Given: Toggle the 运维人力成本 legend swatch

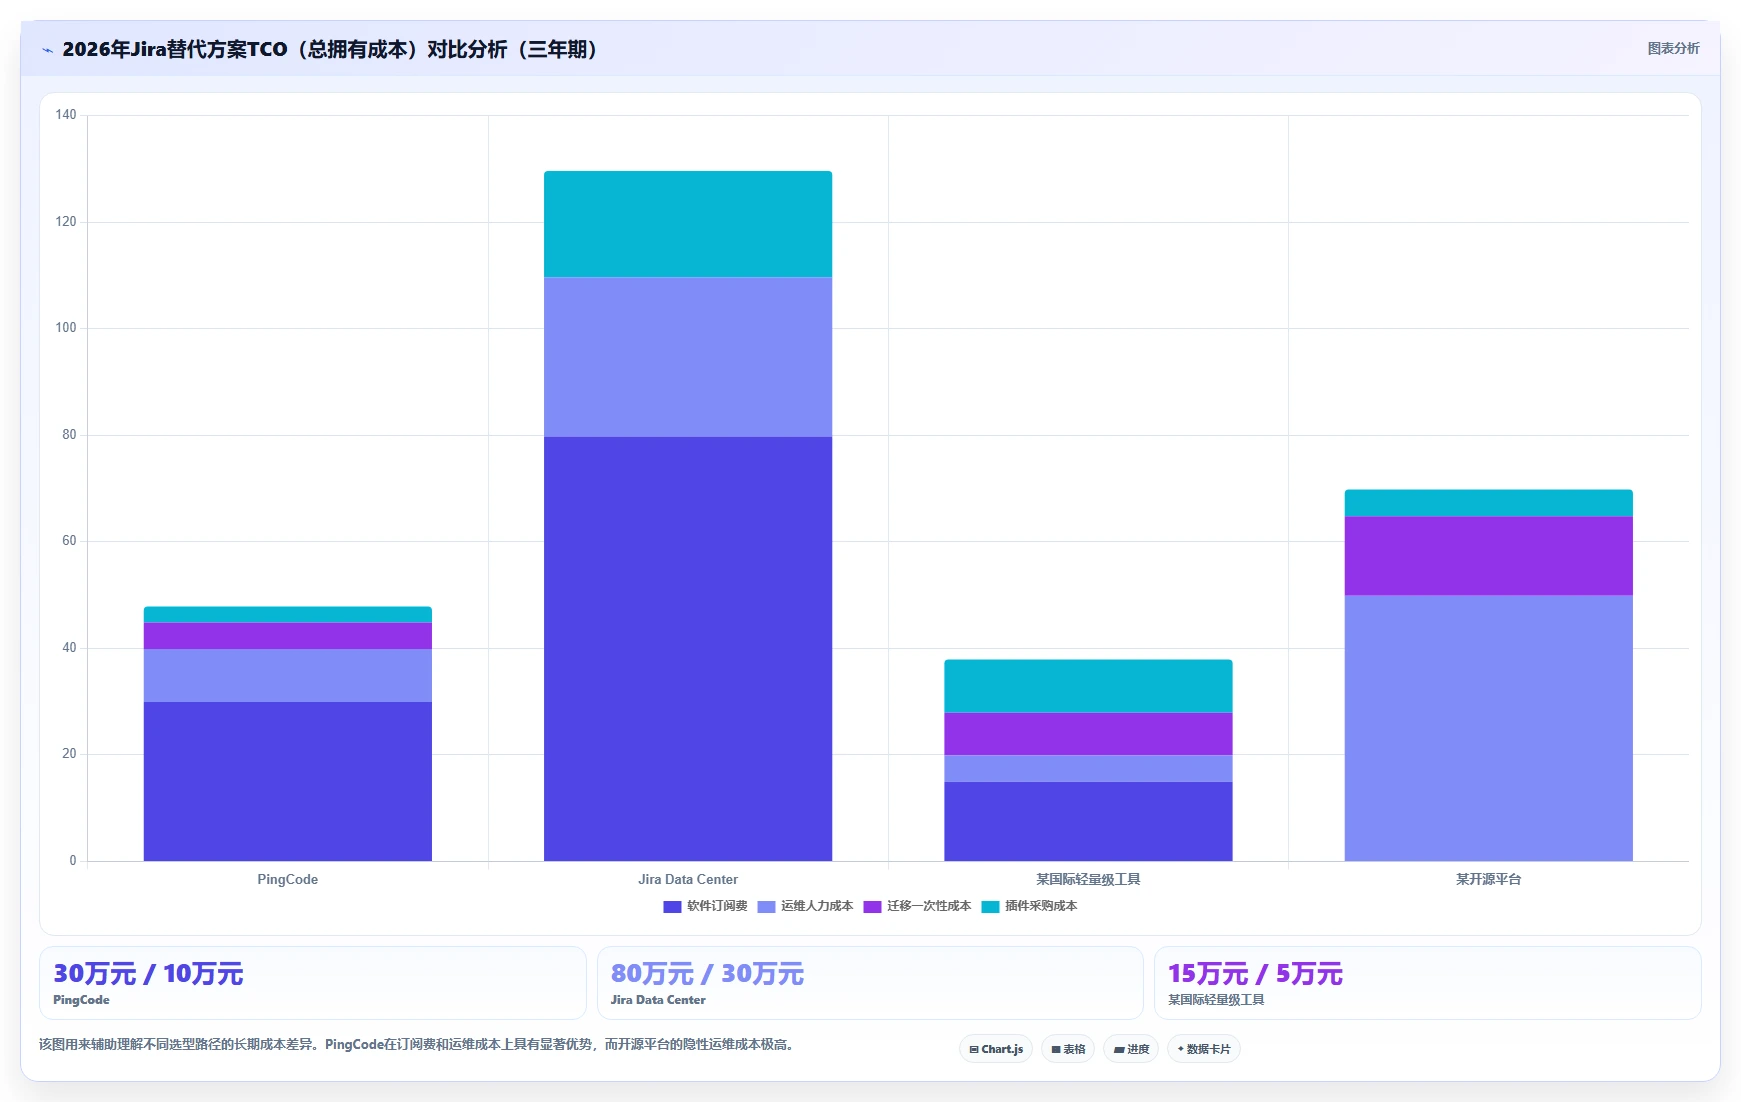Looking at the screenshot, I should [766, 907].
